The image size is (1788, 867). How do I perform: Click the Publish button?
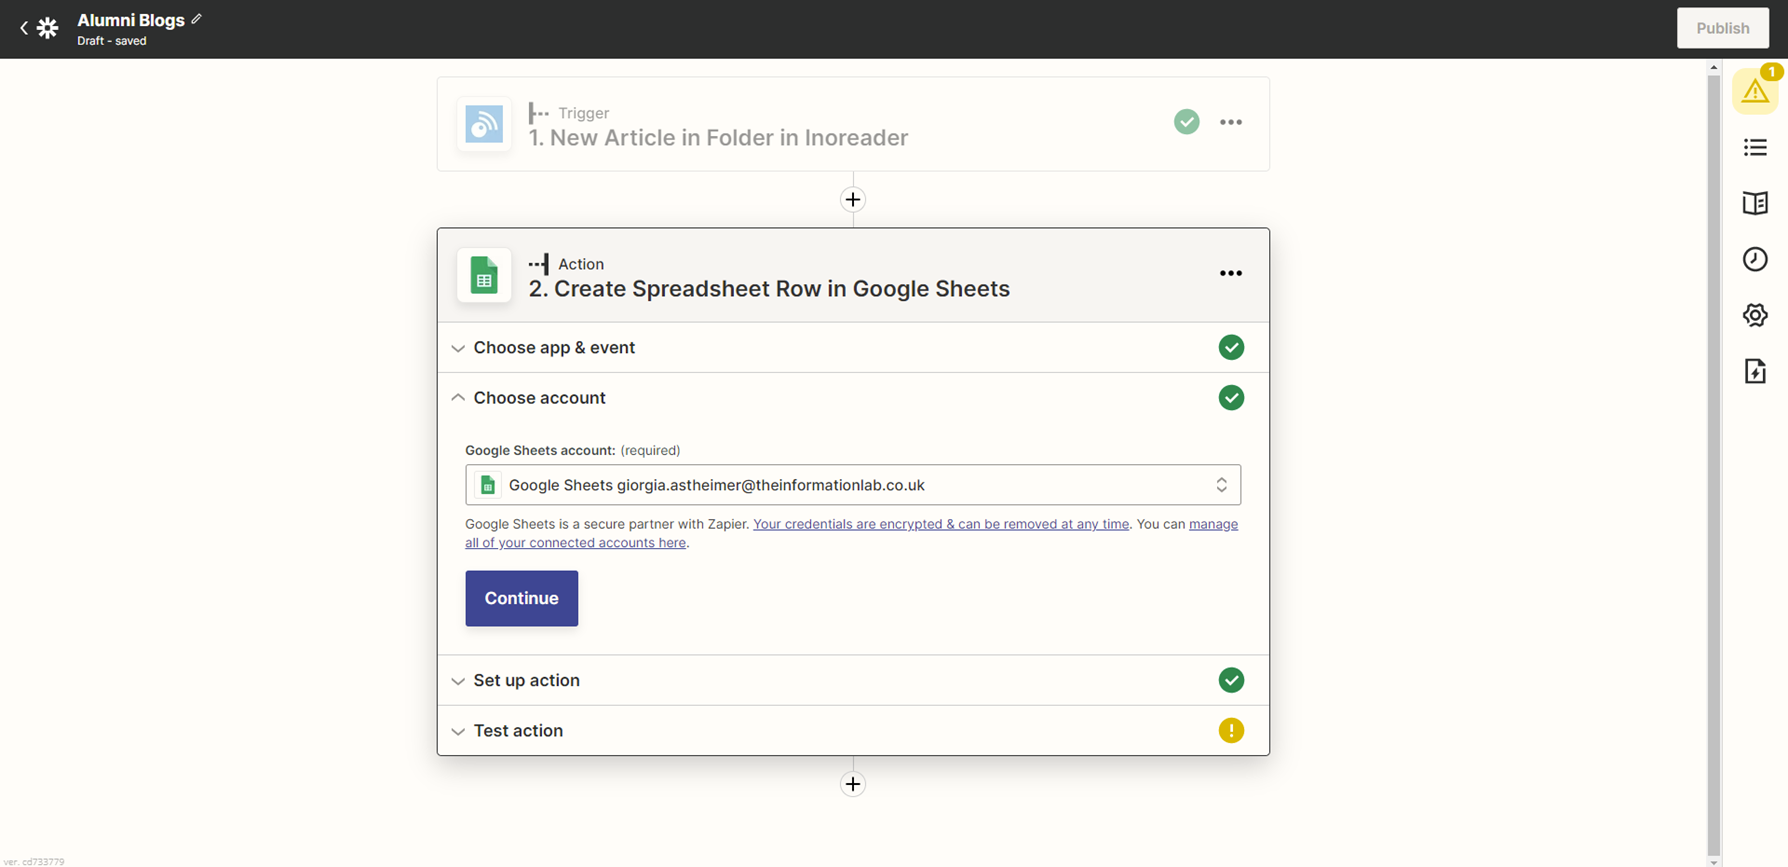[1722, 28]
